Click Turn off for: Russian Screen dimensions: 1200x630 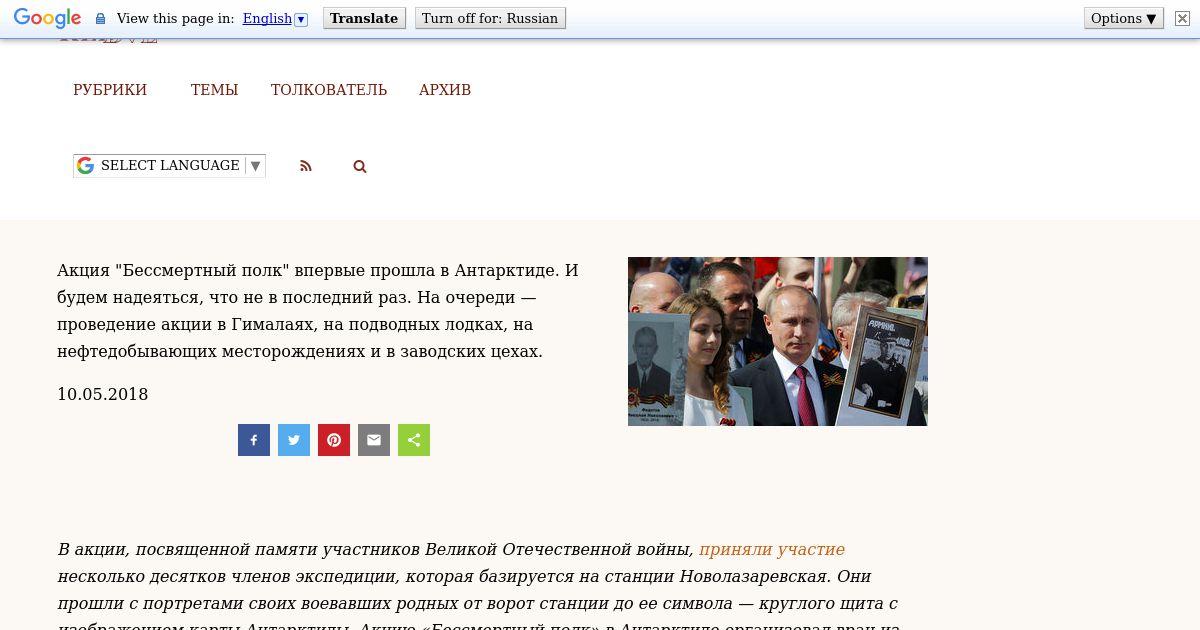click(490, 18)
